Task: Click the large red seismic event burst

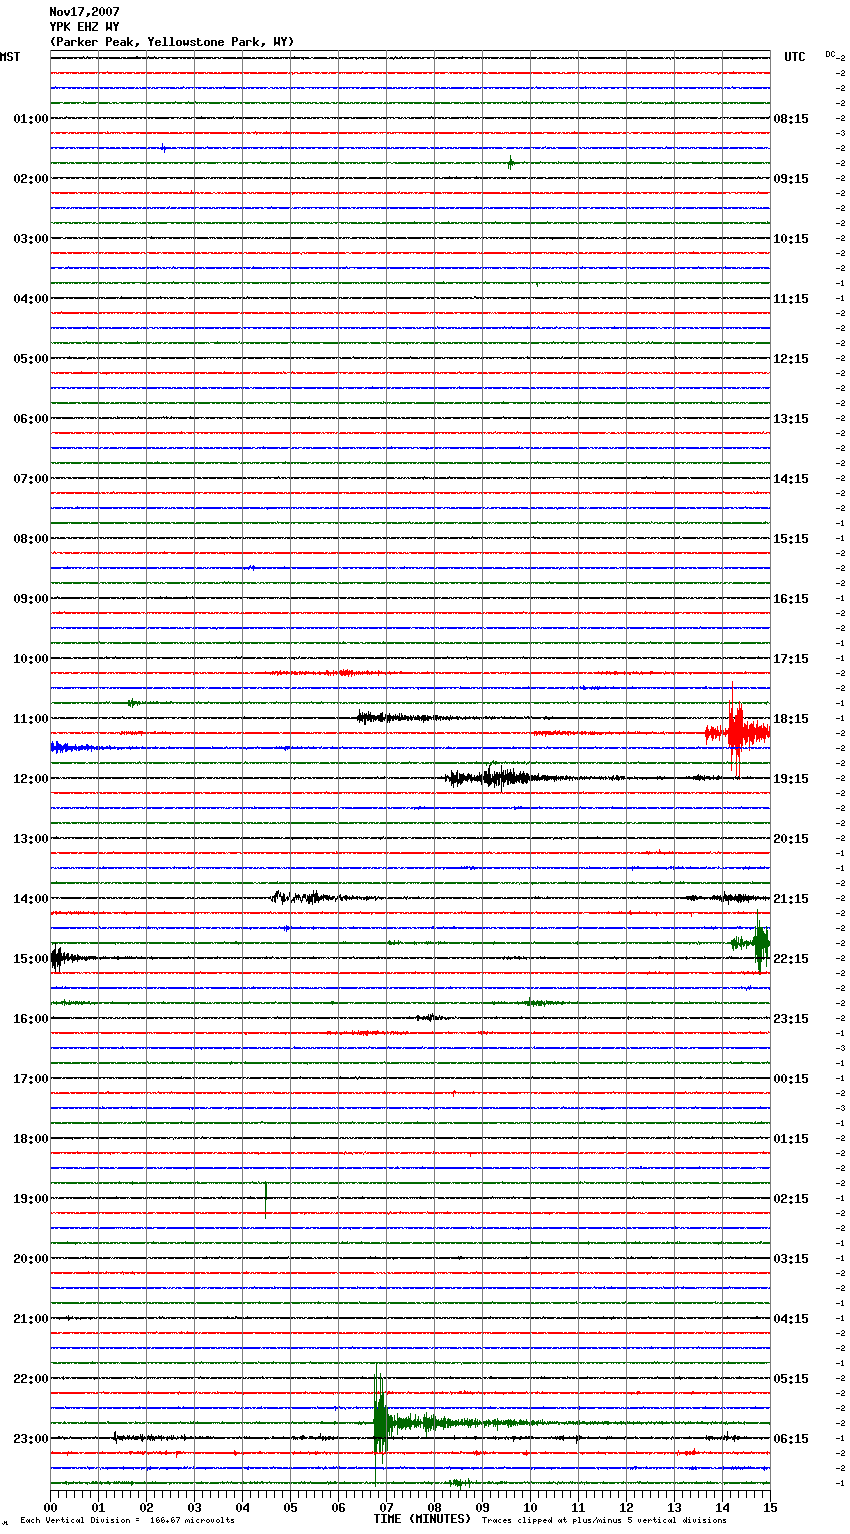Action: click(737, 731)
